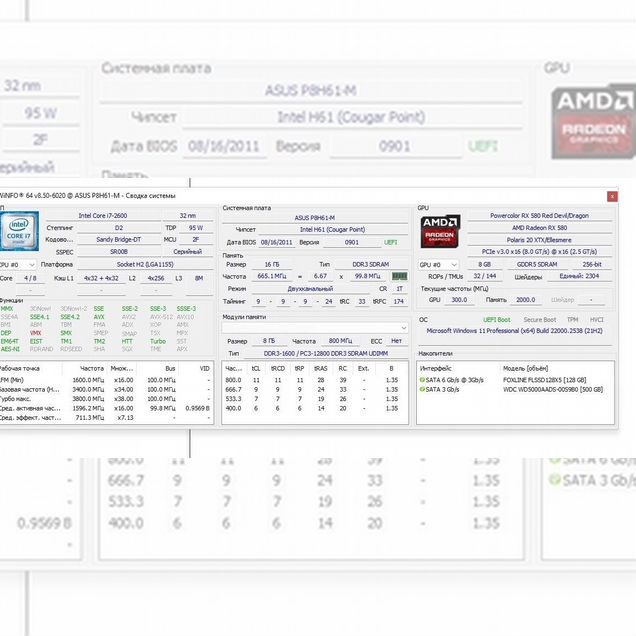Screen dimensions: 636x636
Task: Click the Intel H61 (Cougar Point) chipset field
Action: coord(333,230)
